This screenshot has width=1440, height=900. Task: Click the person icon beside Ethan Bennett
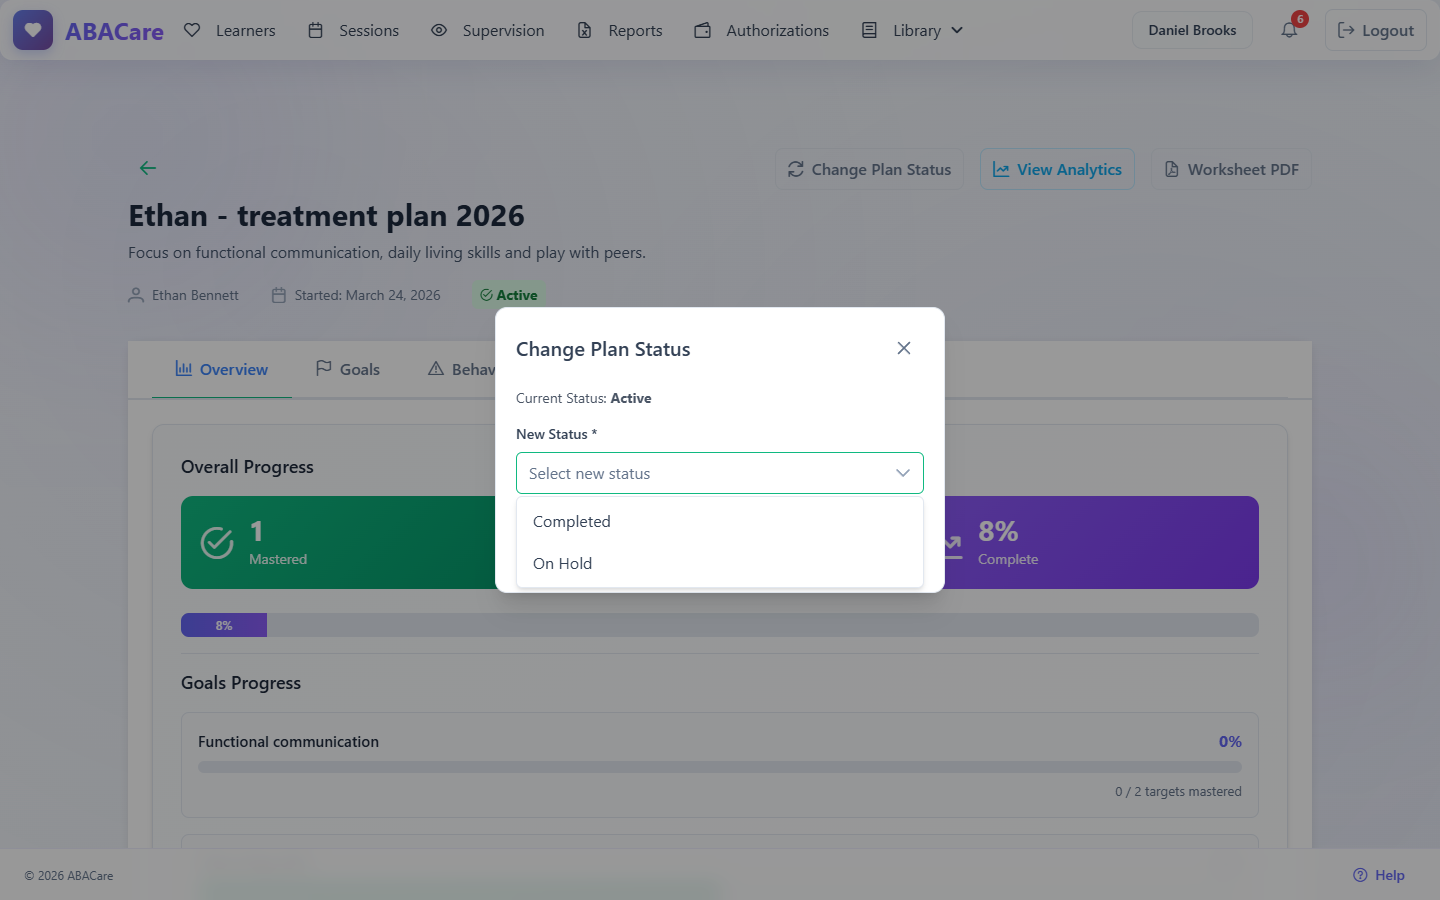(136, 295)
